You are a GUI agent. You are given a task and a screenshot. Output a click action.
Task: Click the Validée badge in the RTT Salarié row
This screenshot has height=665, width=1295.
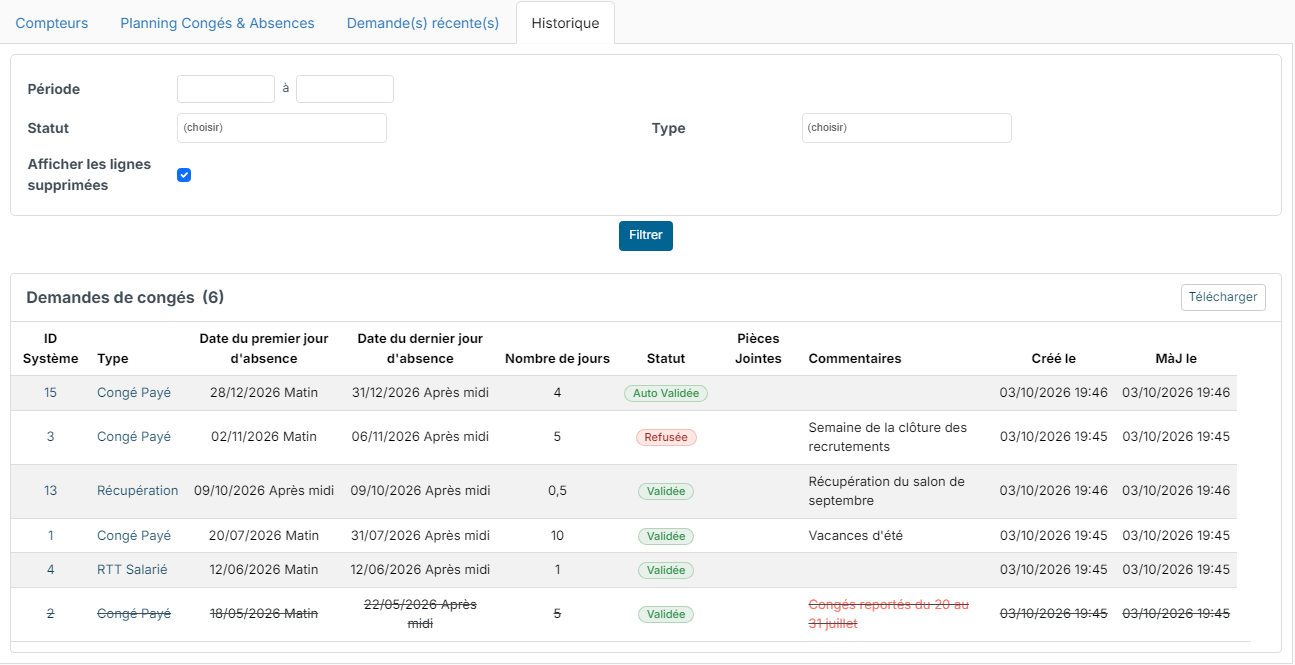click(666, 570)
